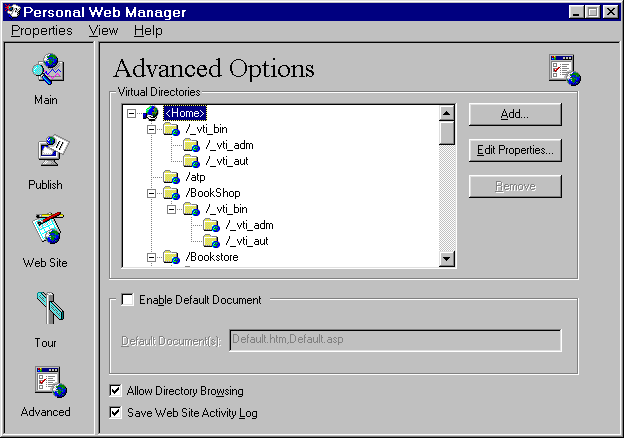Open the Help menu
Screen dimensions: 624x438
coord(148,31)
